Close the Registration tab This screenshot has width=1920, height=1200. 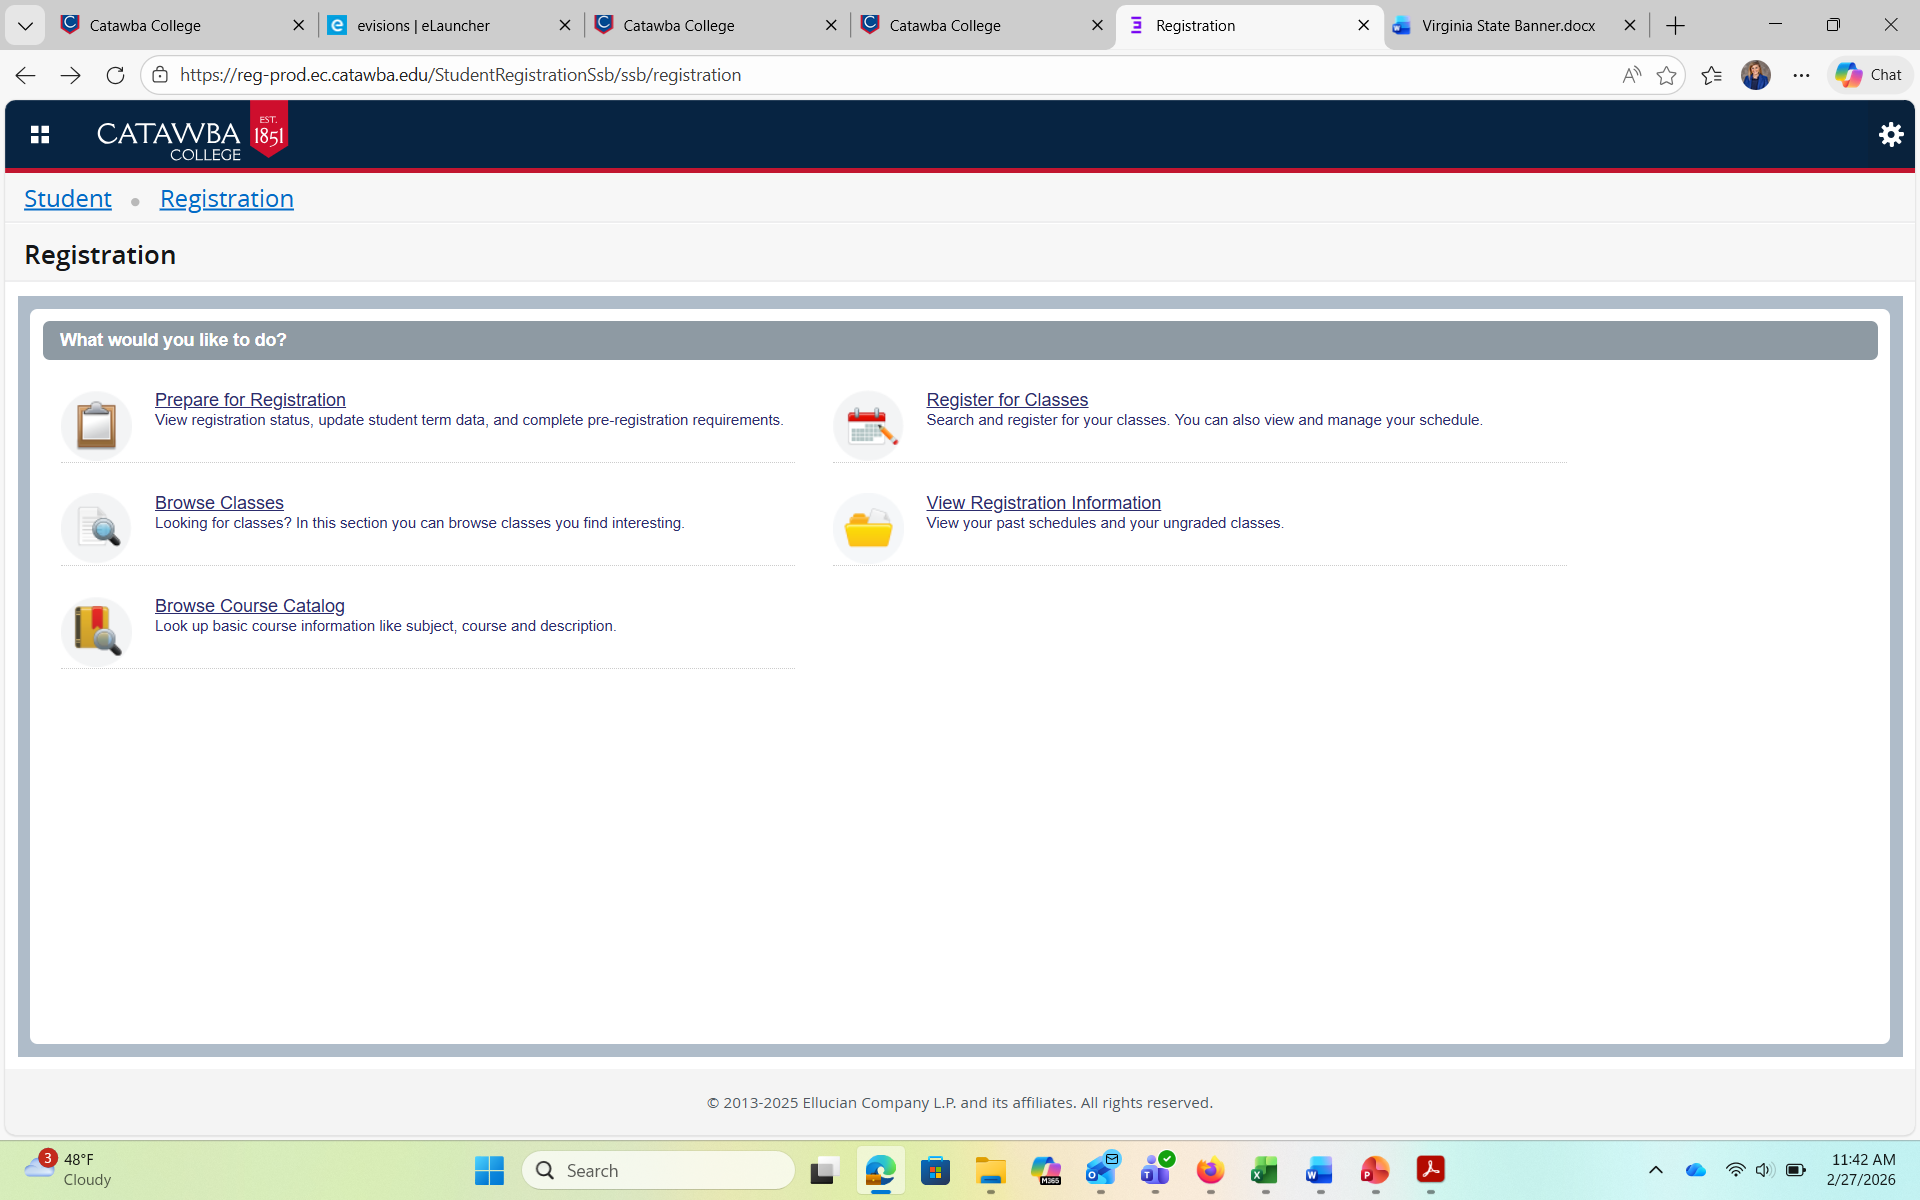(1364, 25)
